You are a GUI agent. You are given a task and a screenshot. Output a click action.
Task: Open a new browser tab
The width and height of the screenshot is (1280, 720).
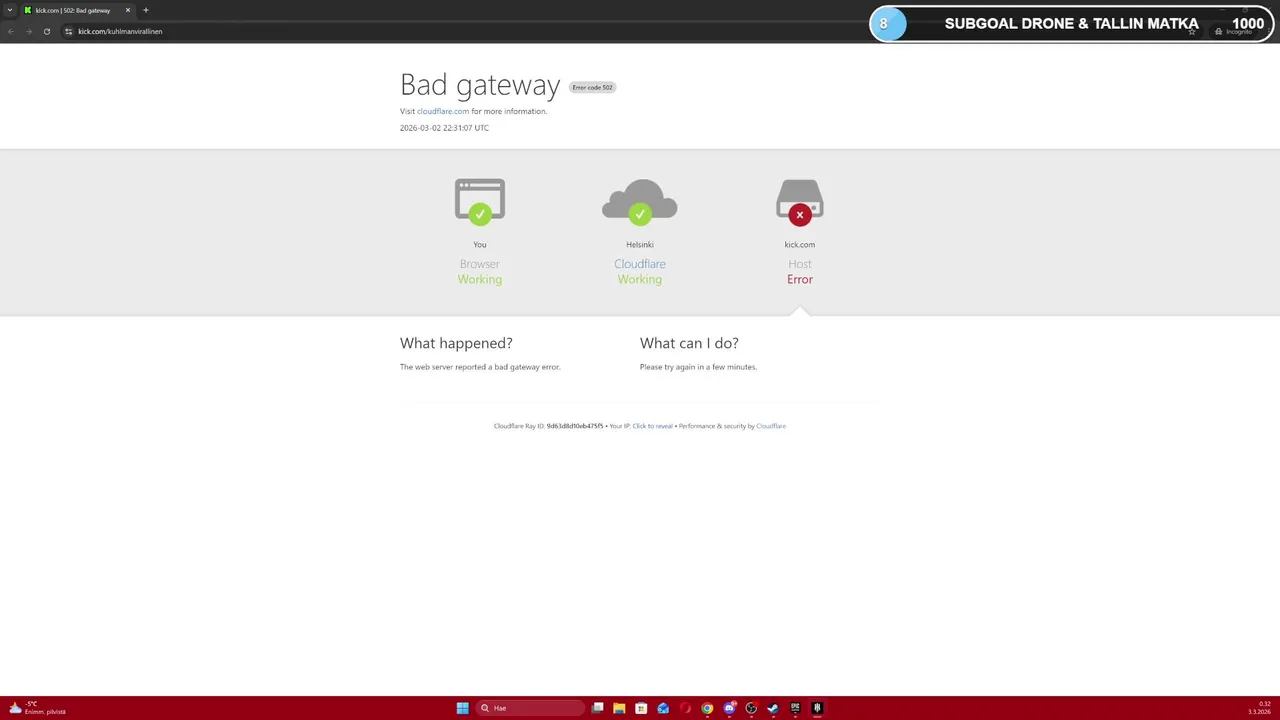[x=145, y=10]
